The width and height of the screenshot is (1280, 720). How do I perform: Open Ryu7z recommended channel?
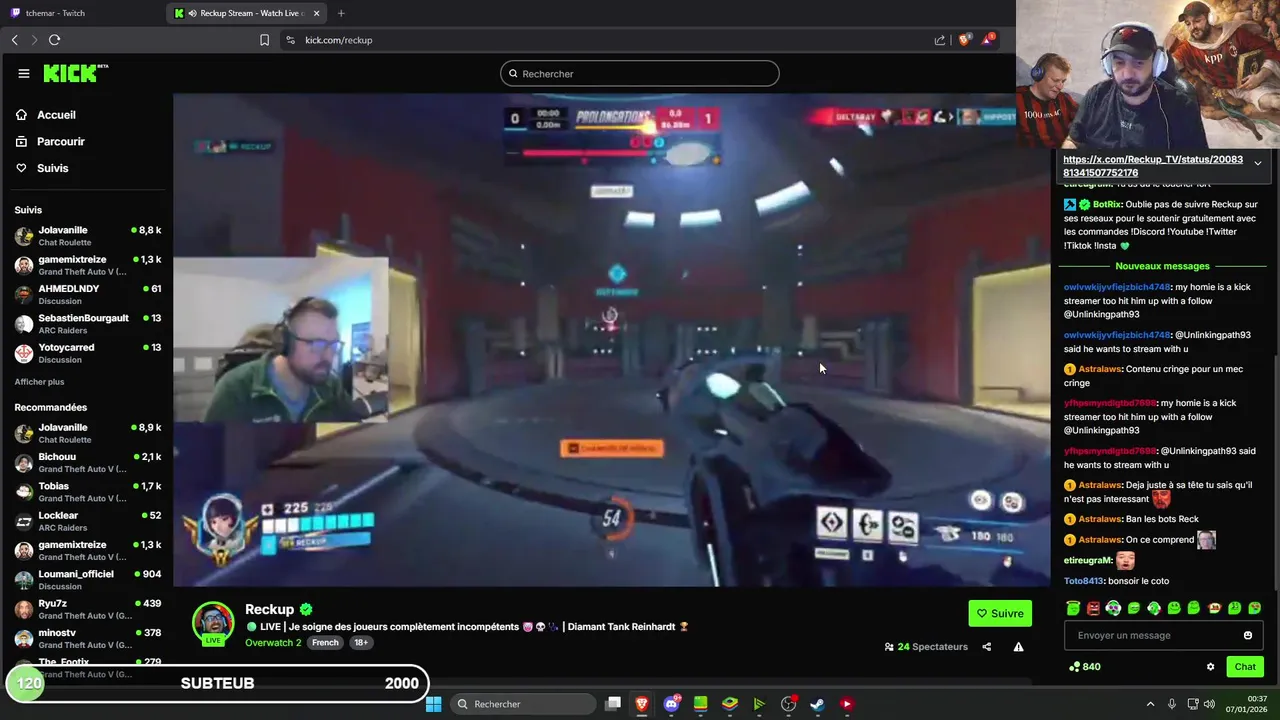click(88, 609)
